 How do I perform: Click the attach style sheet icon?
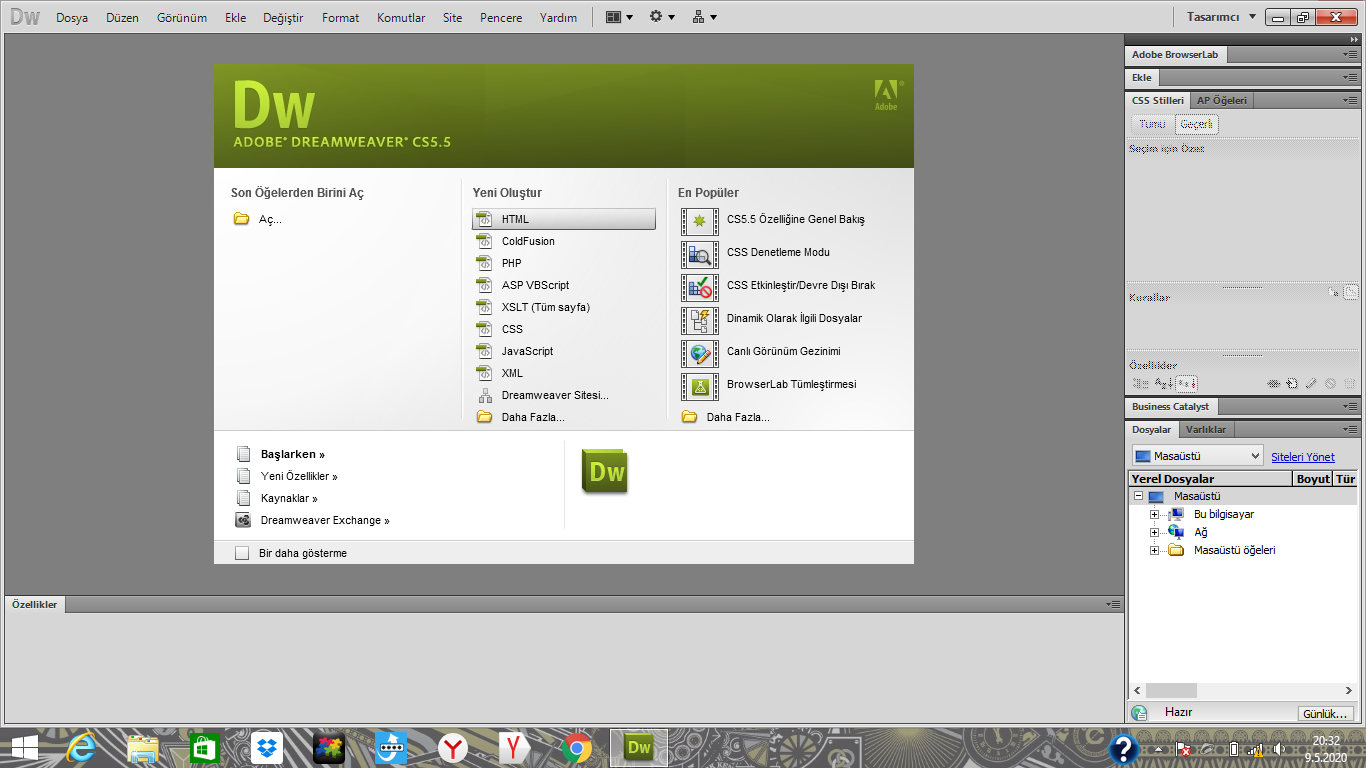pos(1274,383)
